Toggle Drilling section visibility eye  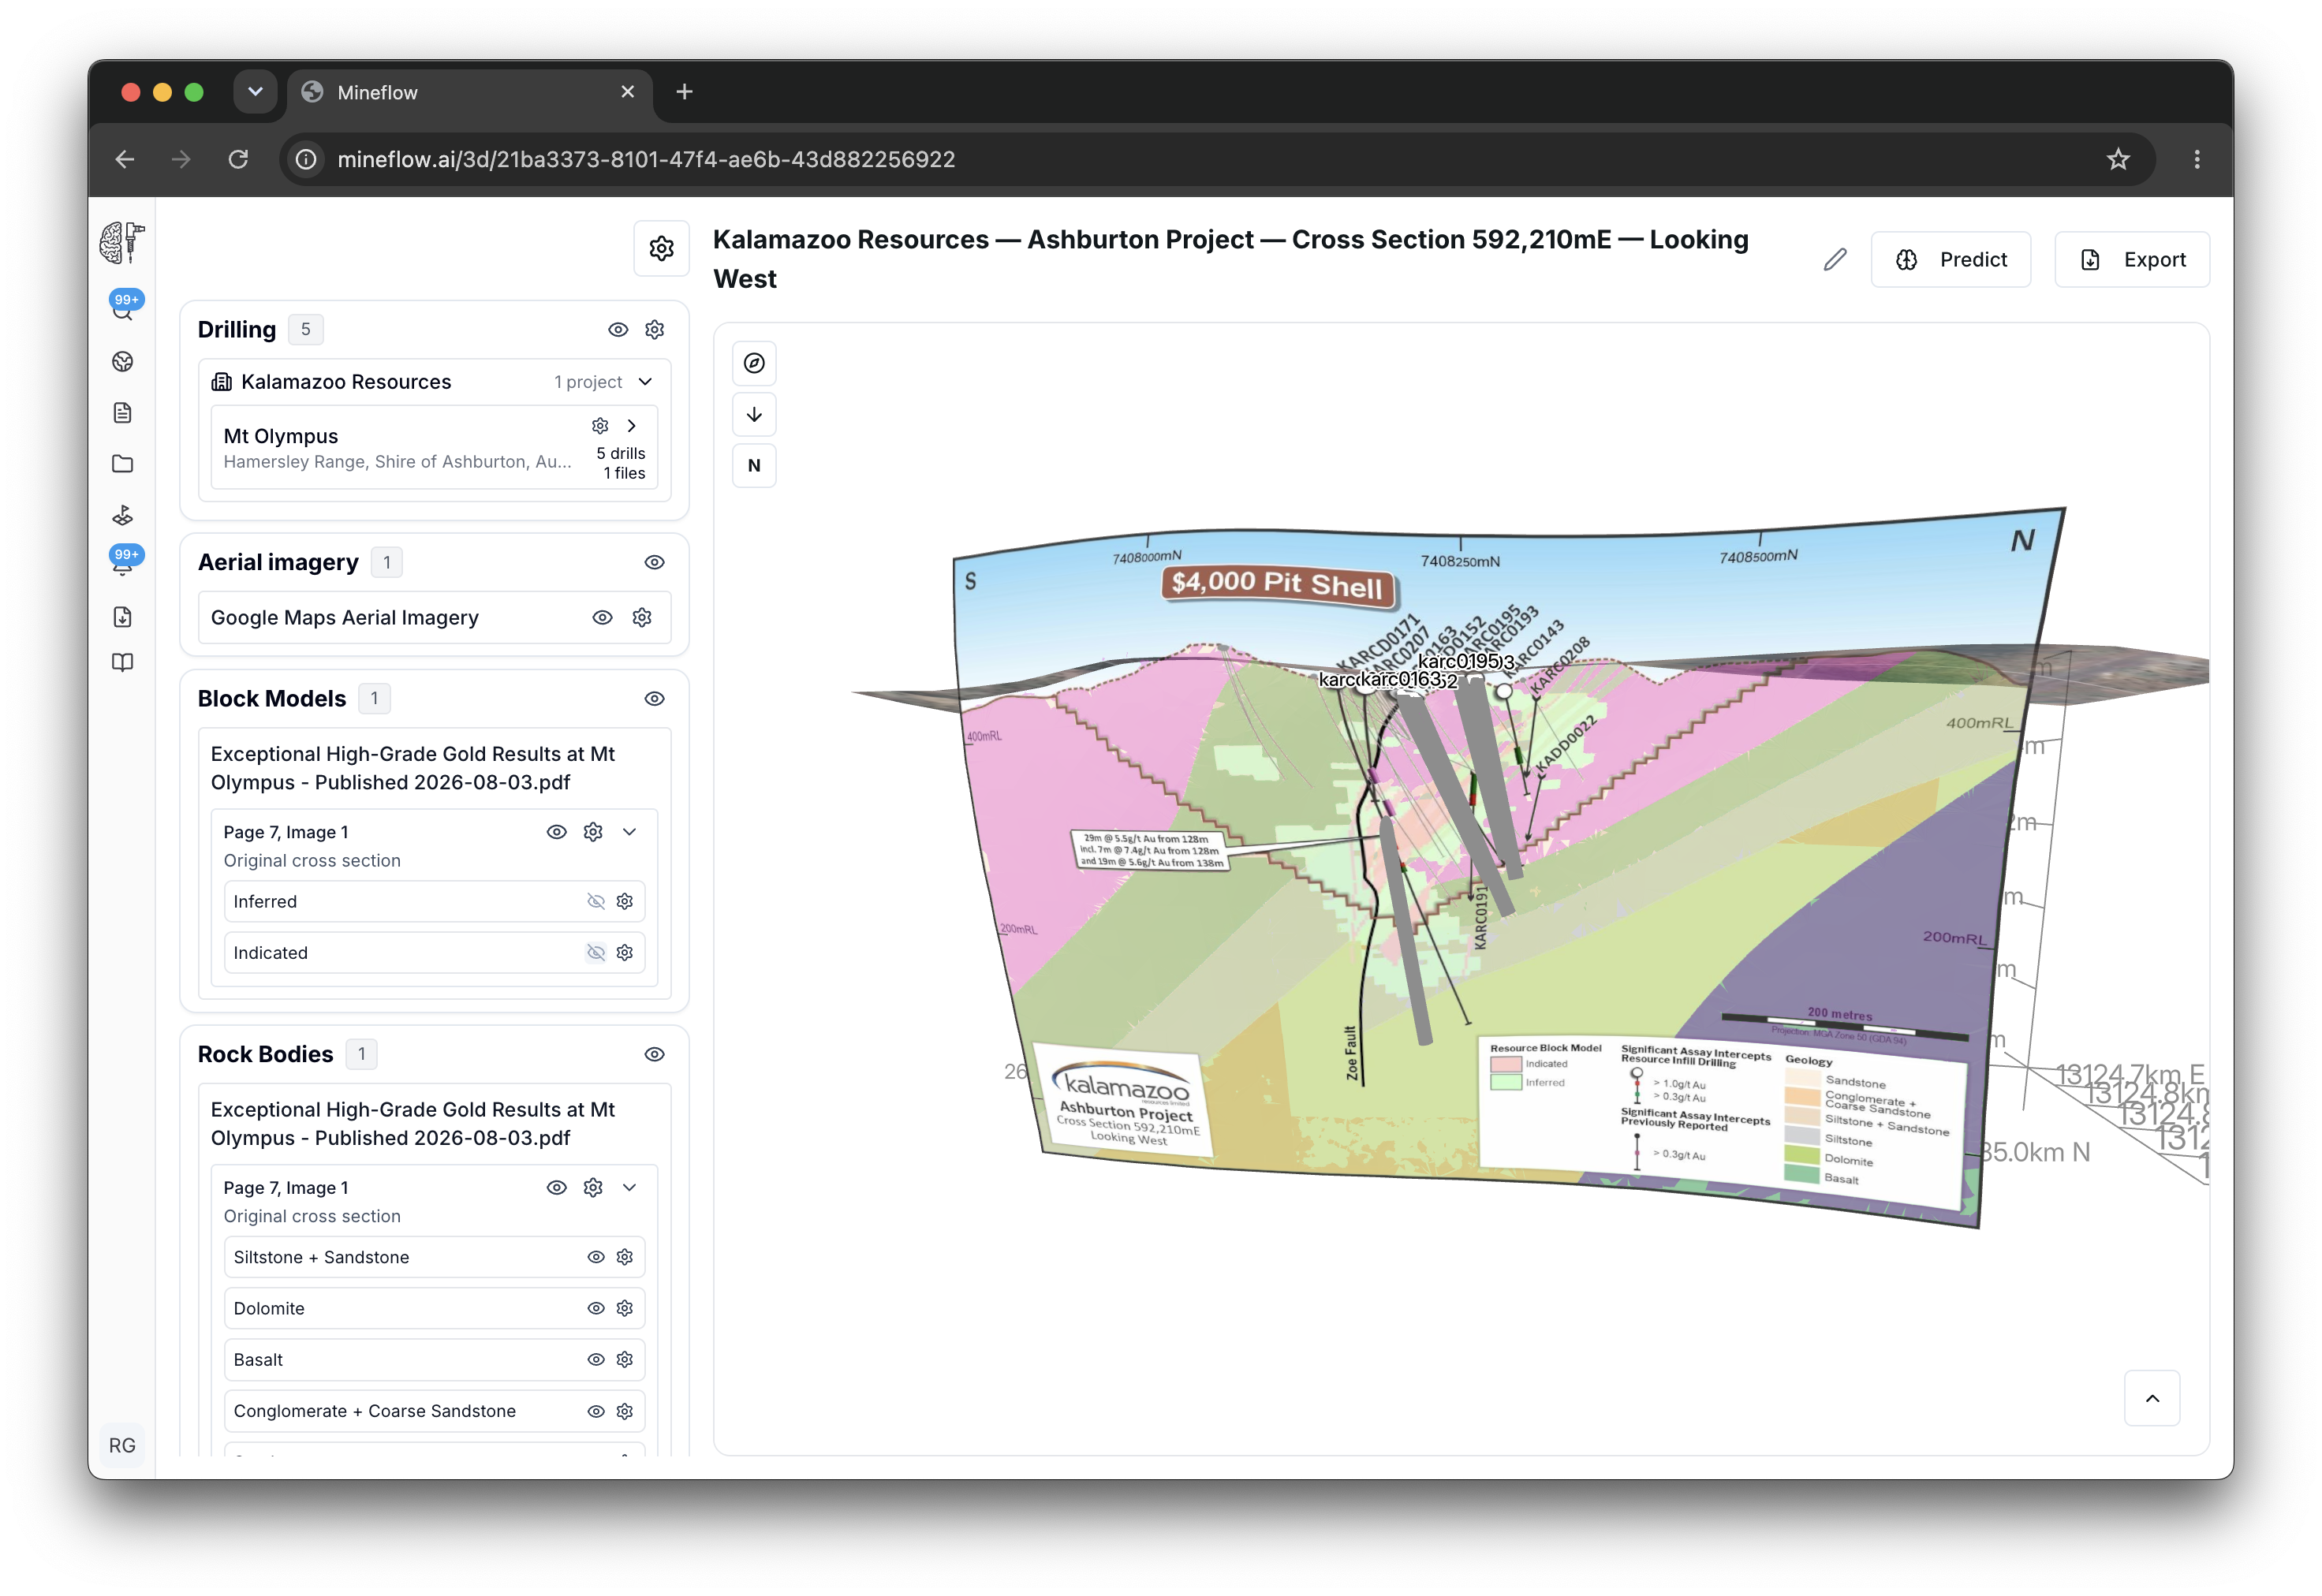click(x=618, y=330)
